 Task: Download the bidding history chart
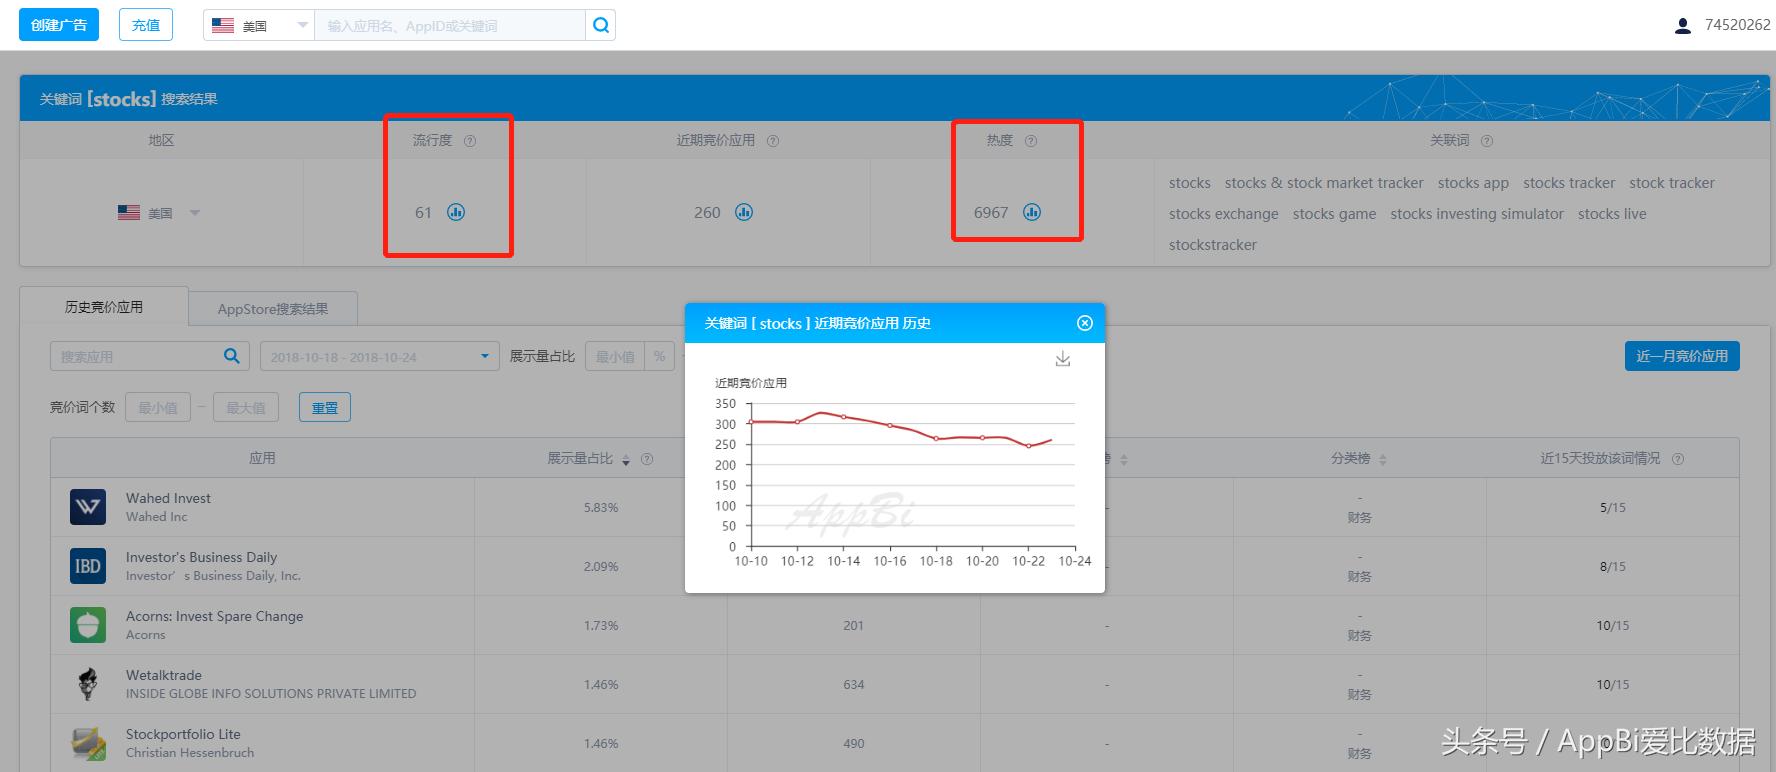[x=1063, y=359]
